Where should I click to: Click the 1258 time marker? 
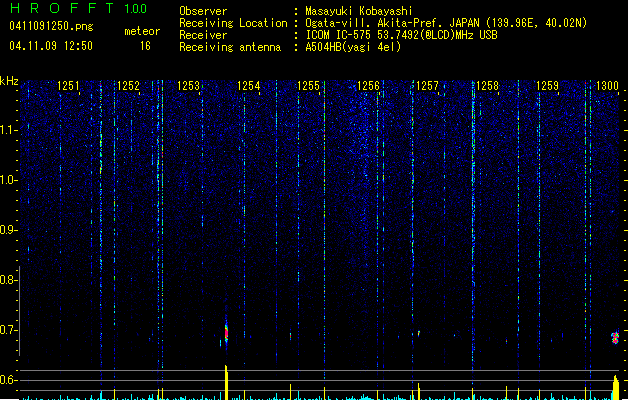click(487, 86)
